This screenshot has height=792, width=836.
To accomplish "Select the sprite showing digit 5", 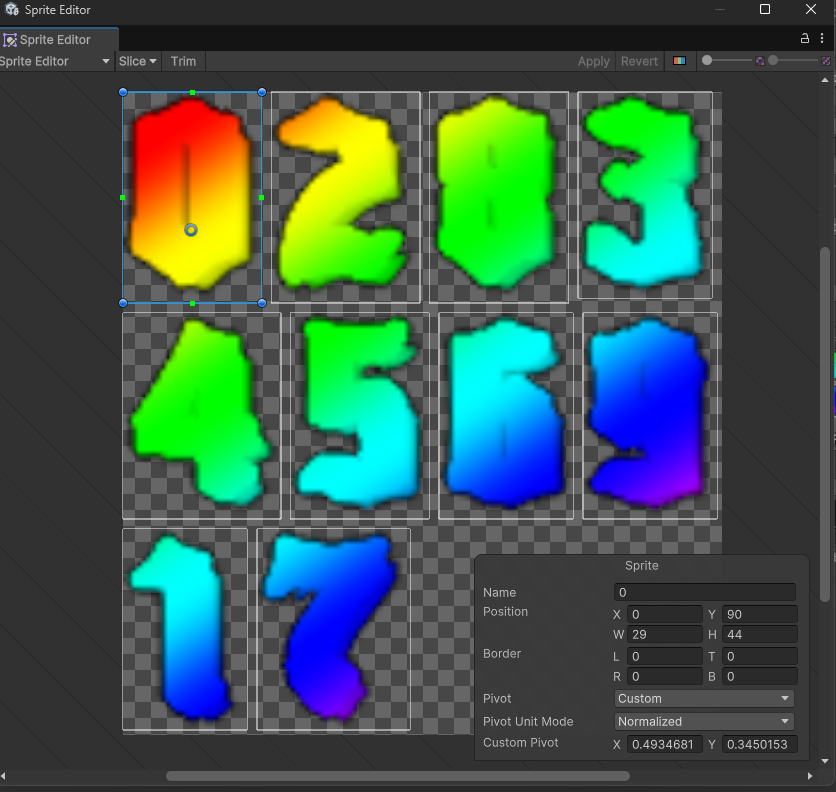I will [x=360, y=415].
